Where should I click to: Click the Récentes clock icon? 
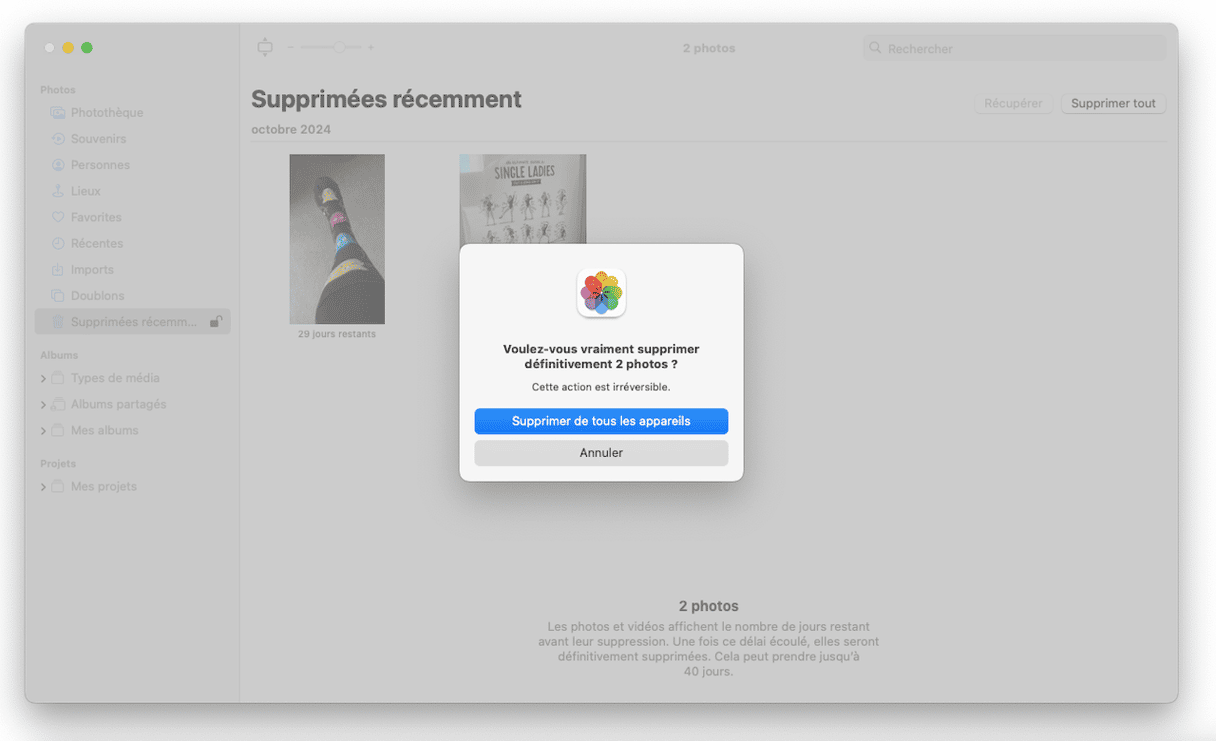click(x=58, y=243)
